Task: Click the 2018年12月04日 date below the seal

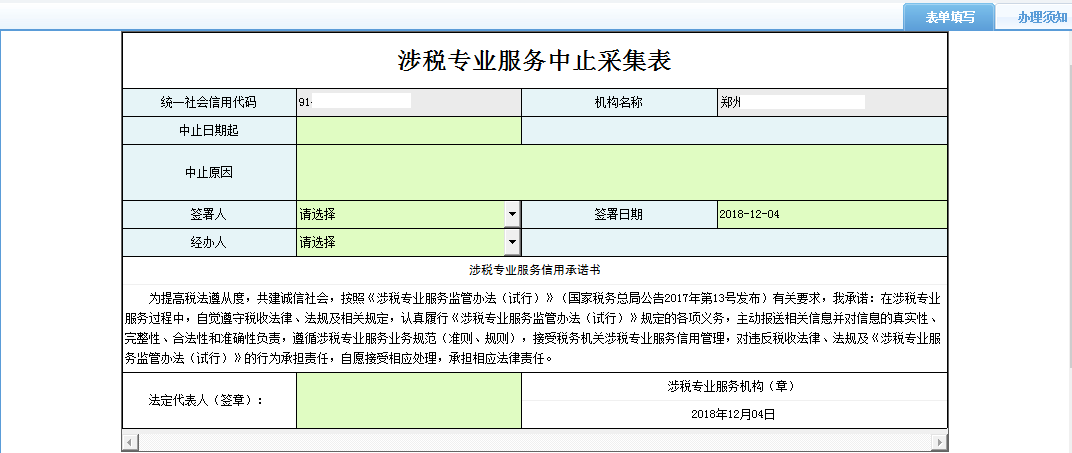Action: coord(733,413)
